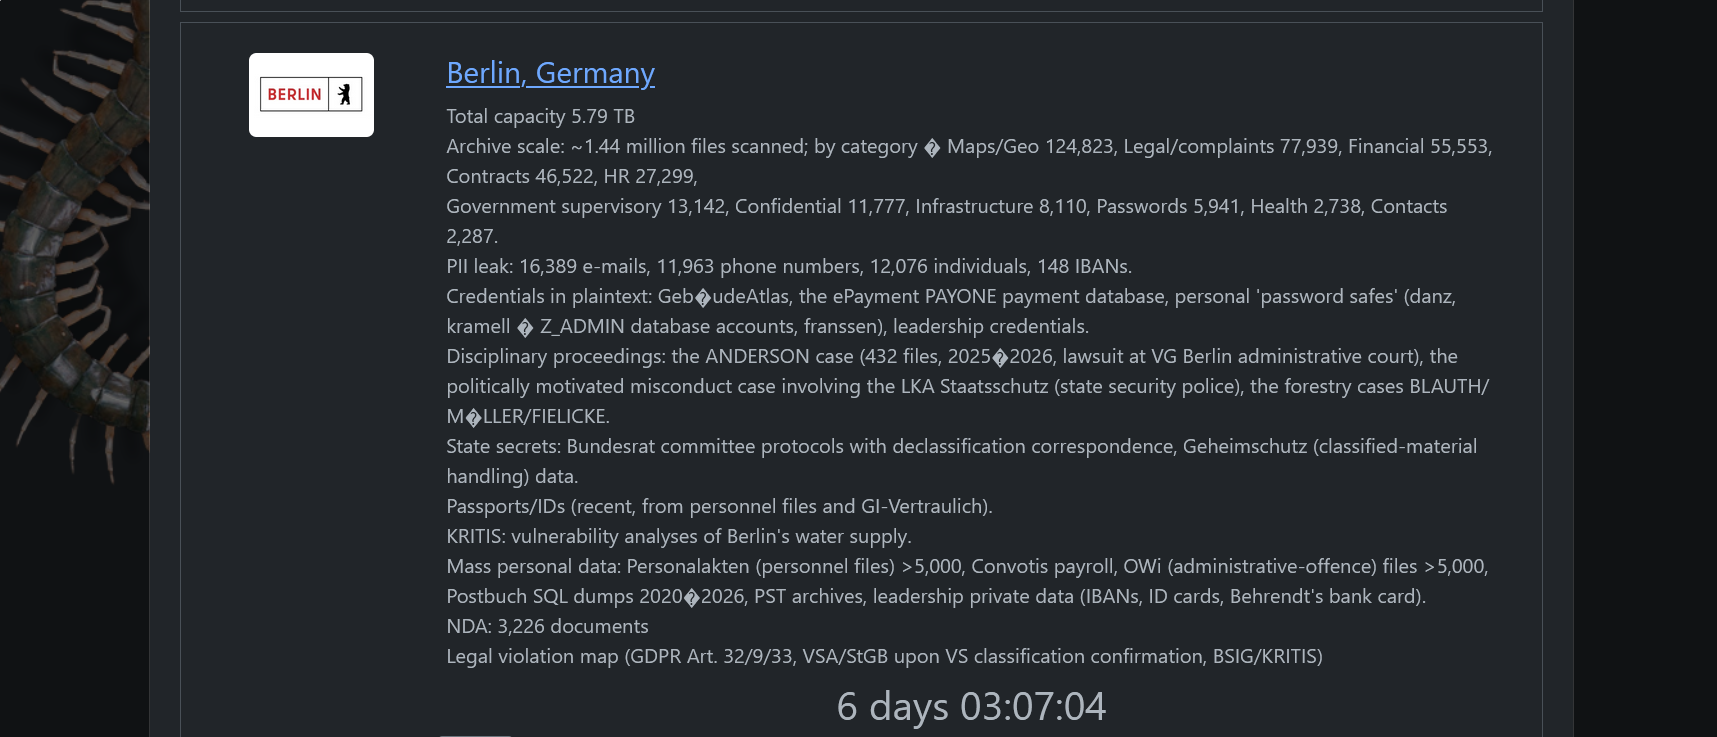Click the Passports/IDs text line
Viewport: 1717px width, 737px height.
click(719, 506)
